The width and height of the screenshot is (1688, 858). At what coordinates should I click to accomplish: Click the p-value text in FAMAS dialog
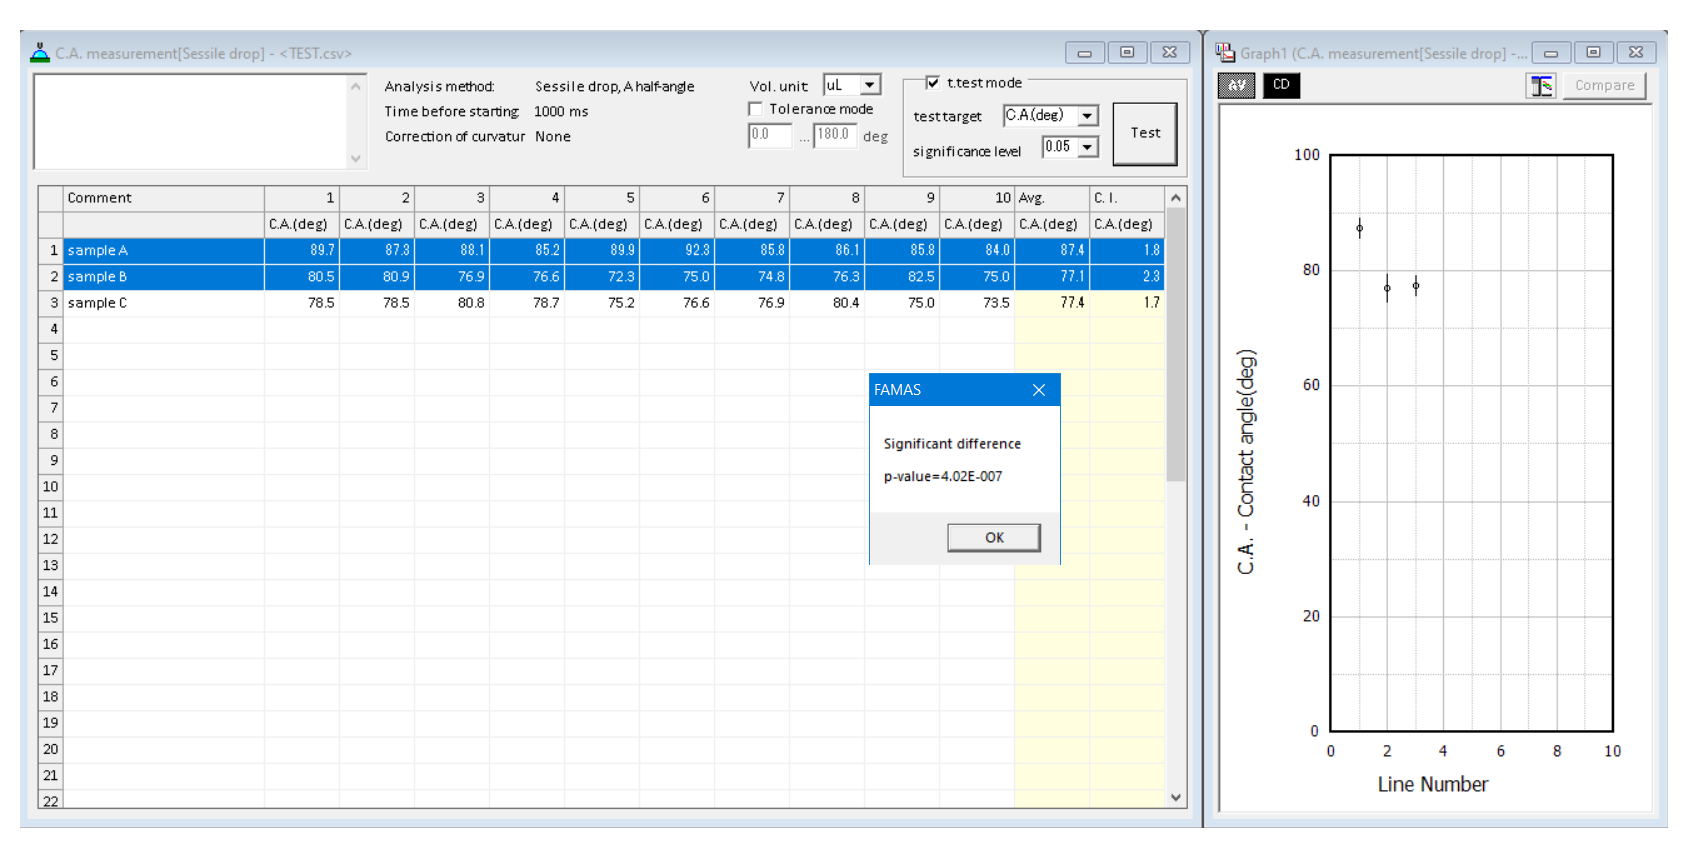(x=942, y=477)
